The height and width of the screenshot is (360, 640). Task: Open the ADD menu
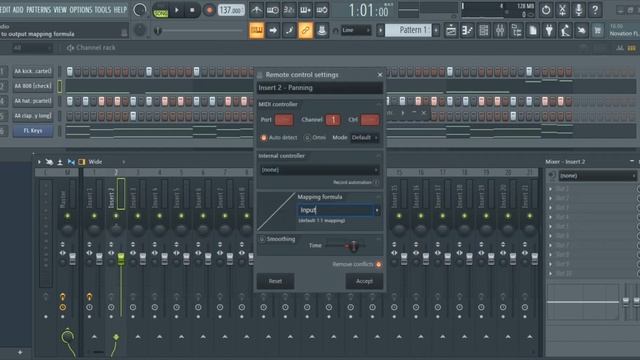18,9
